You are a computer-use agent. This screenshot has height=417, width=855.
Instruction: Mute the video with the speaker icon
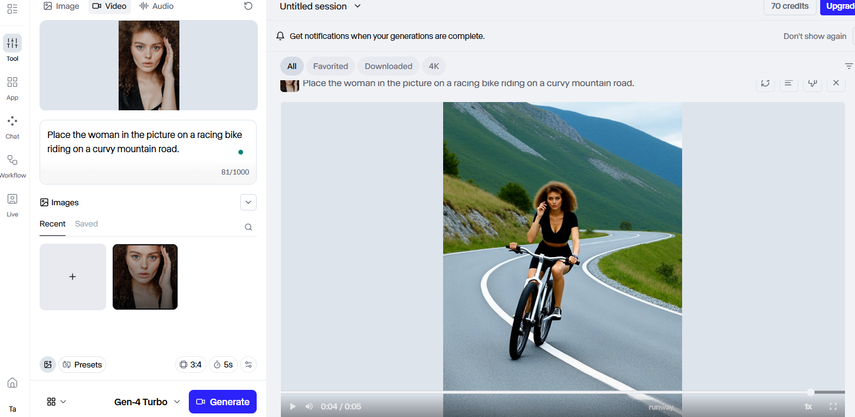pos(309,407)
